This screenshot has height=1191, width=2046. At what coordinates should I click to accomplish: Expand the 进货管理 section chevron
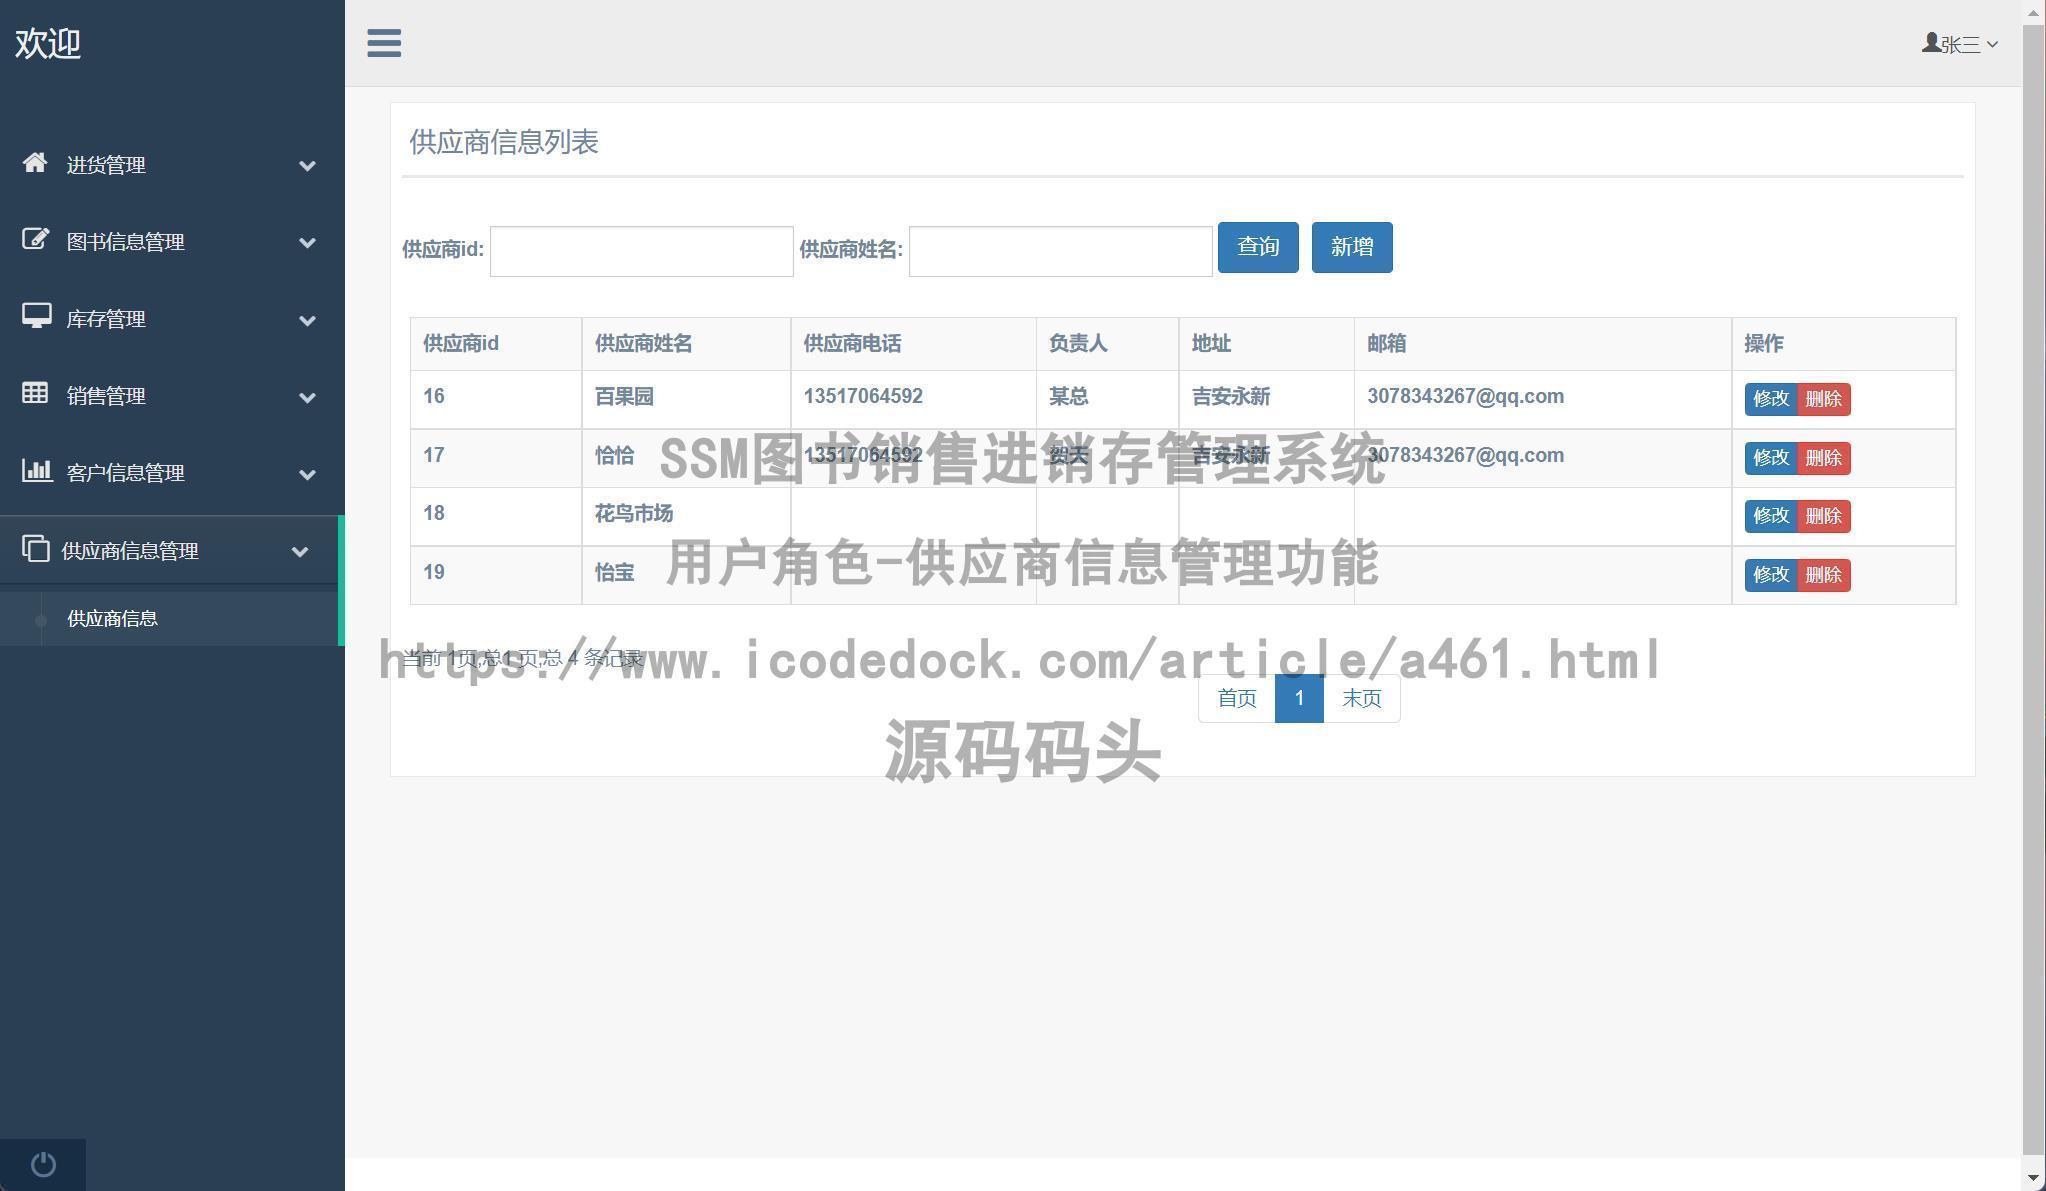pyautogui.click(x=307, y=165)
